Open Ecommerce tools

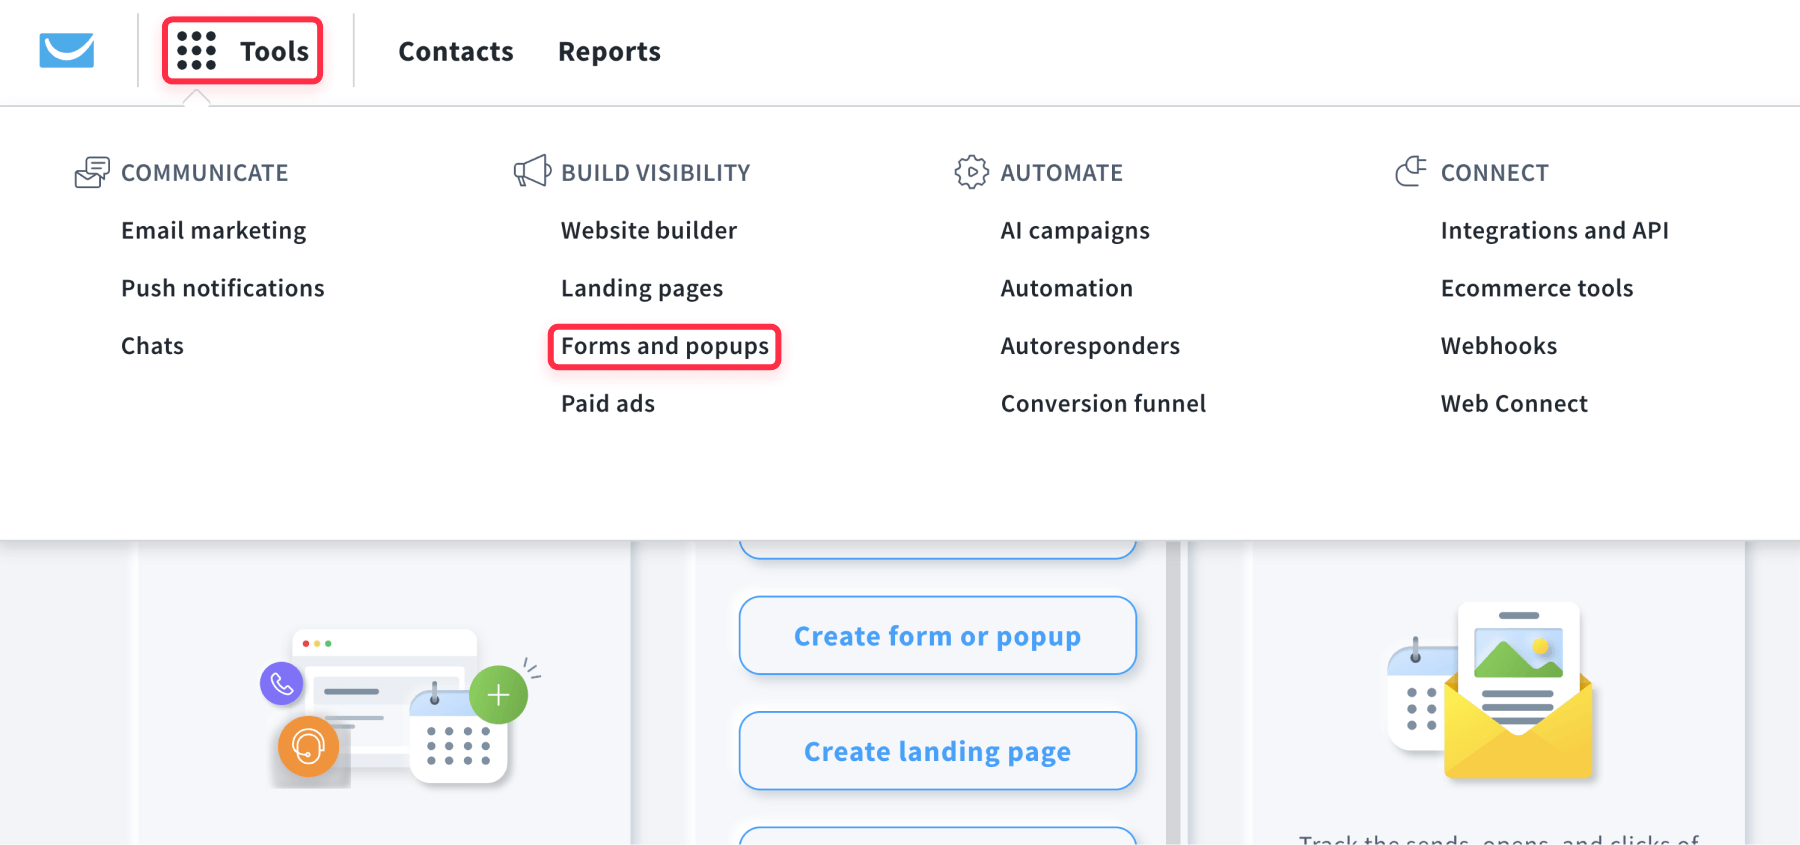(1537, 288)
